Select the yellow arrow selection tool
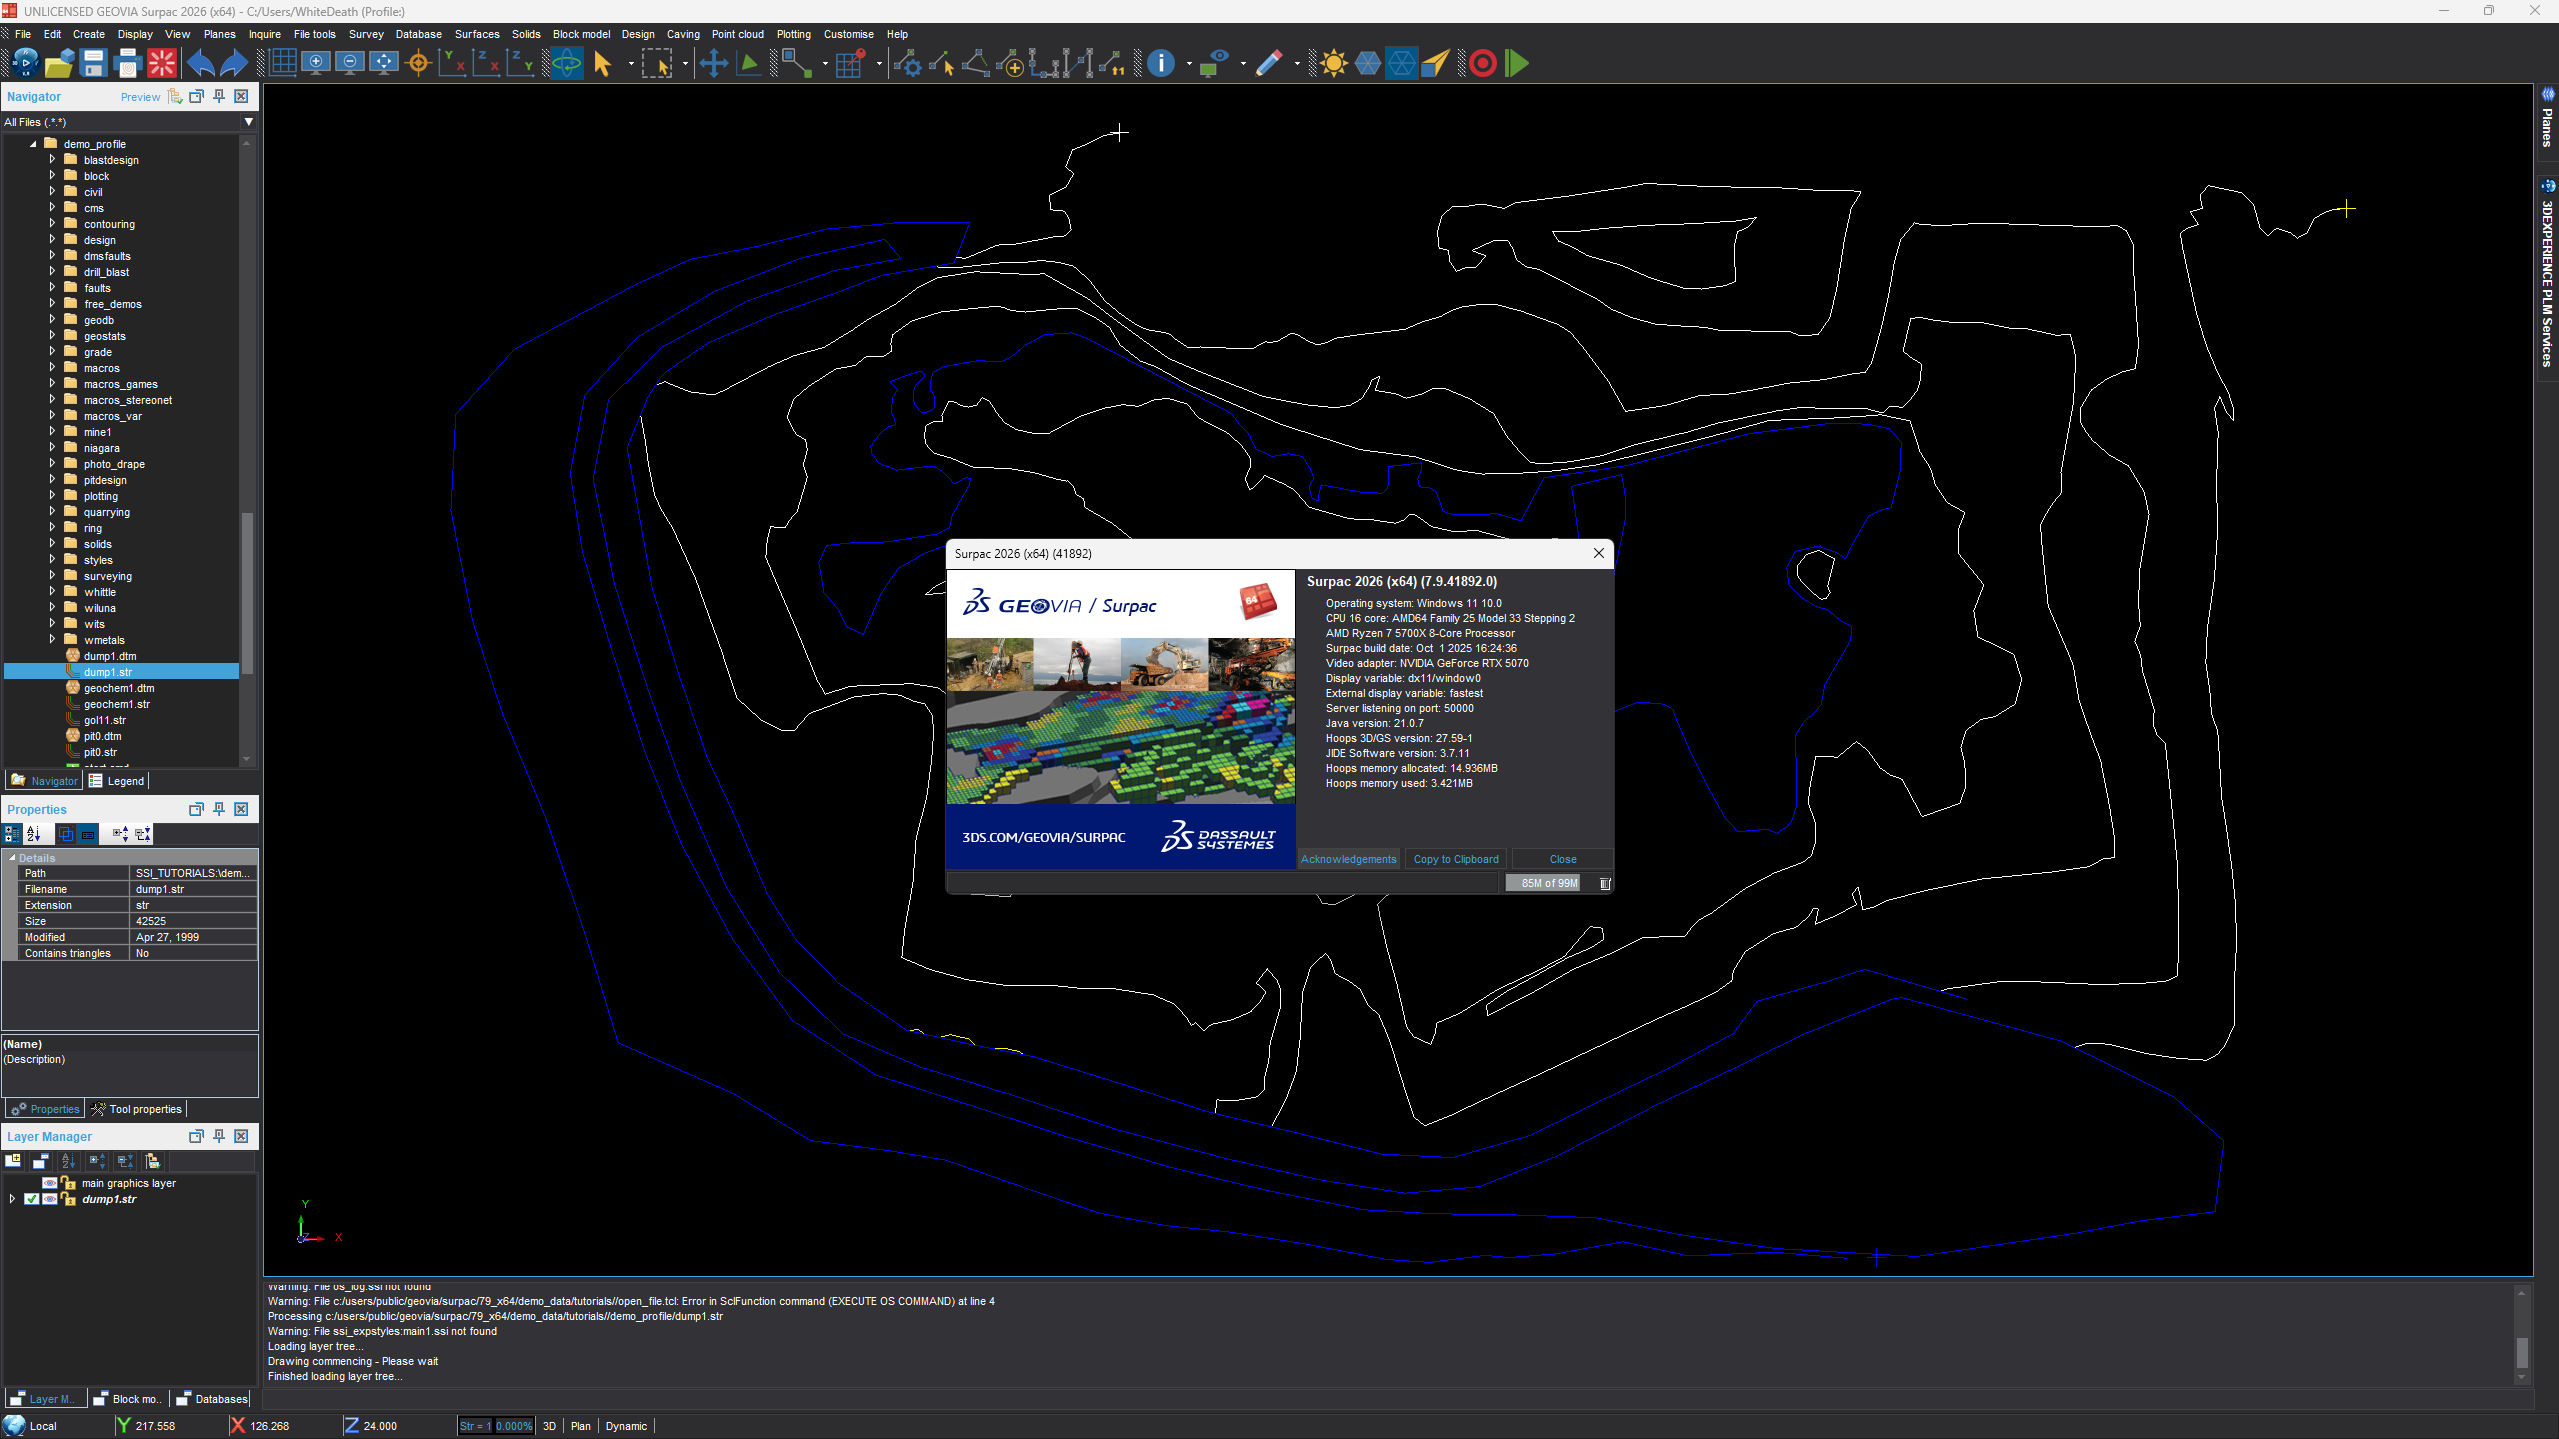Viewport: 2559px width, 1439px height. click(x=602, y=63)
